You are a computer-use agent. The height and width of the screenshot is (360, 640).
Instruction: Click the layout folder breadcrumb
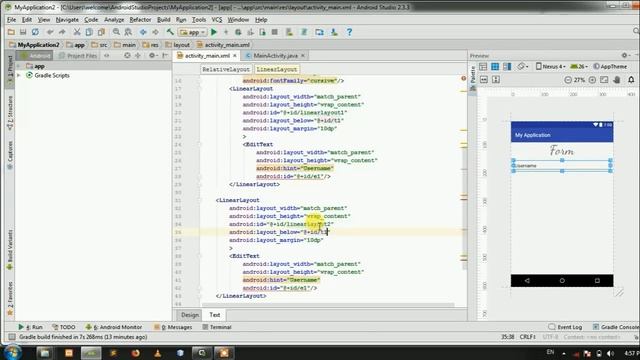[x=178, y=45]
